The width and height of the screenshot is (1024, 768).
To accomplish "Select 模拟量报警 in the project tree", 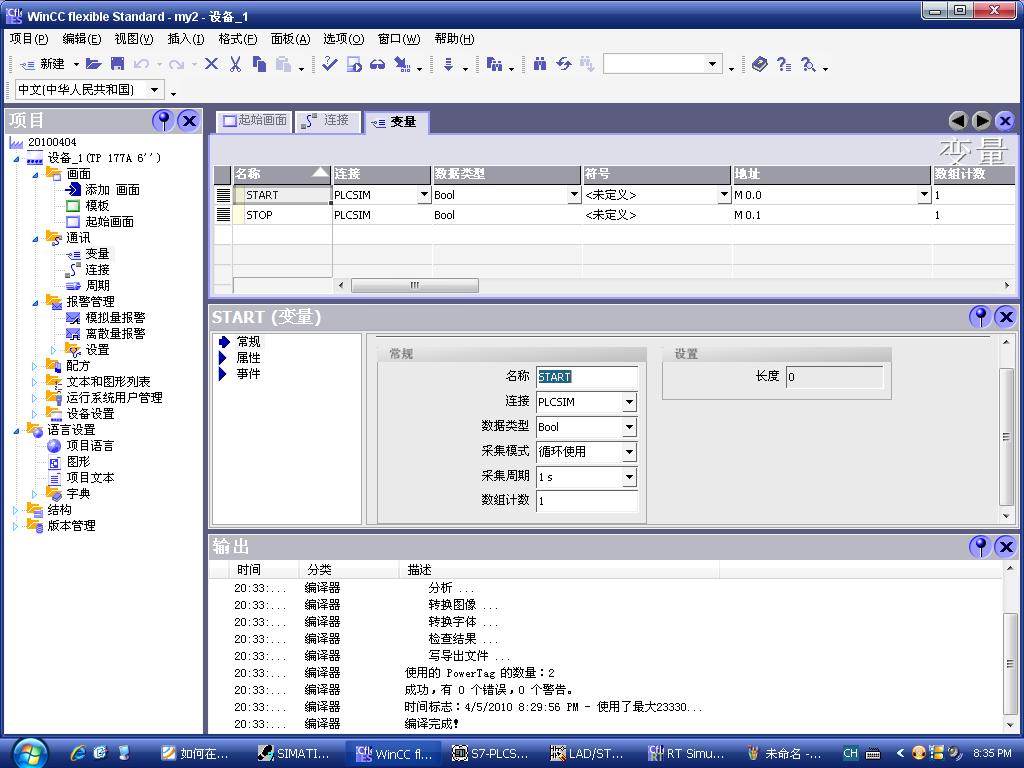I will click(x=114, y=318).
